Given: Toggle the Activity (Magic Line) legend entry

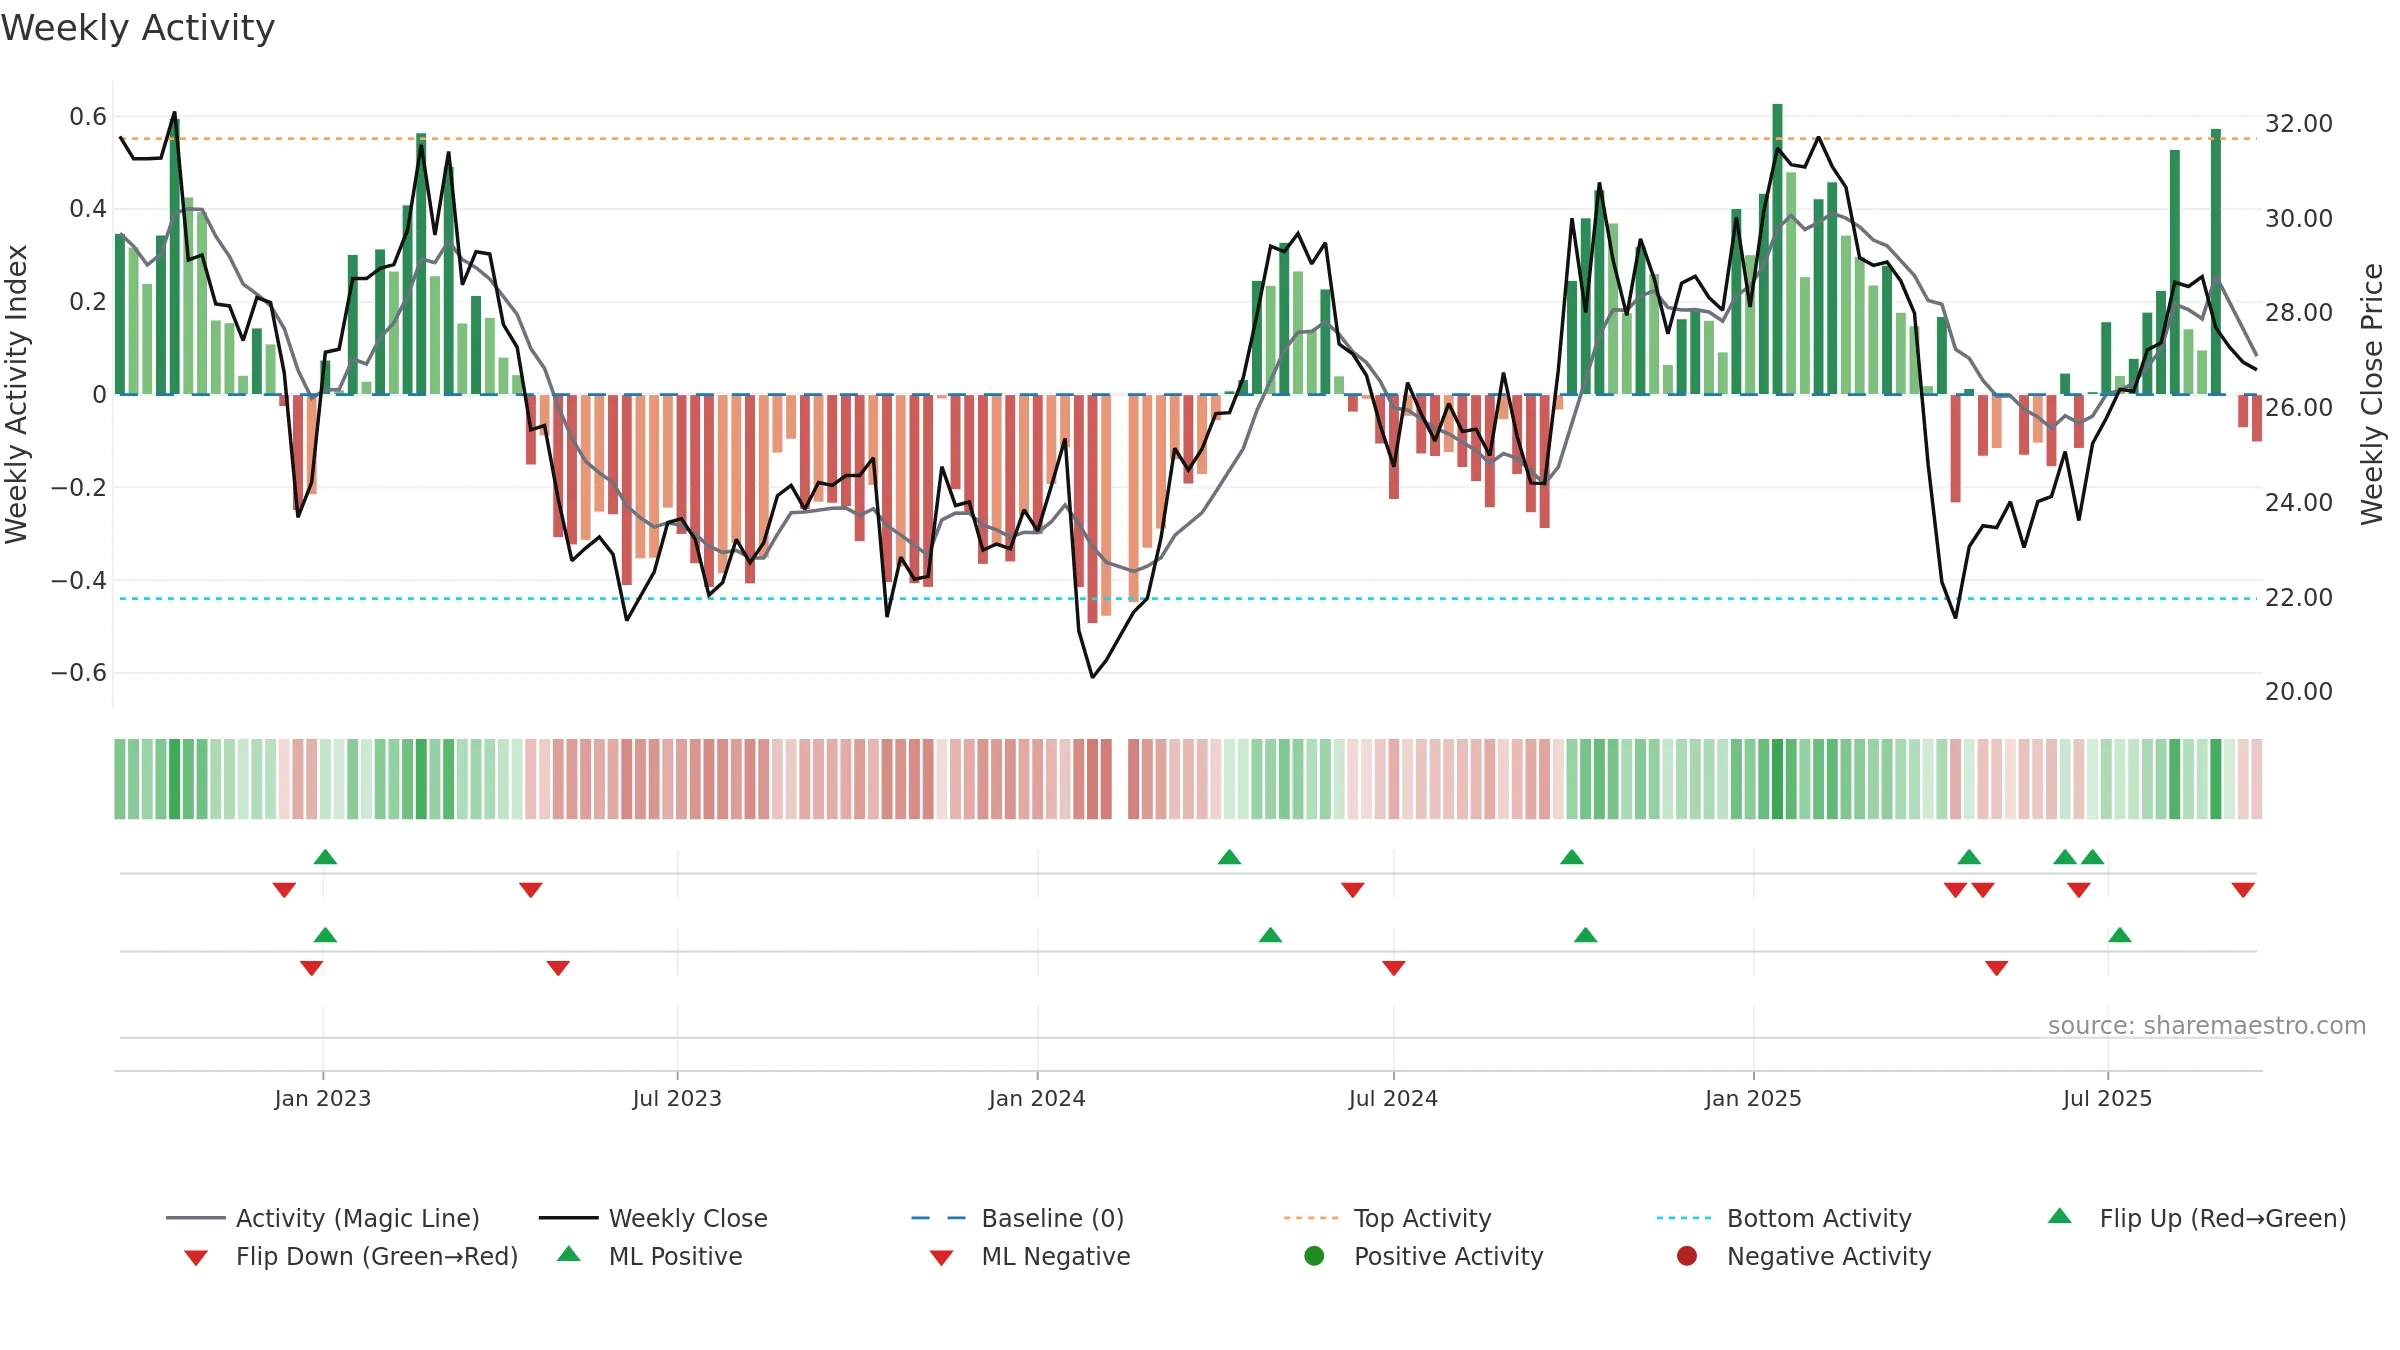Looking at the screenshot, I should (323, 1218).
